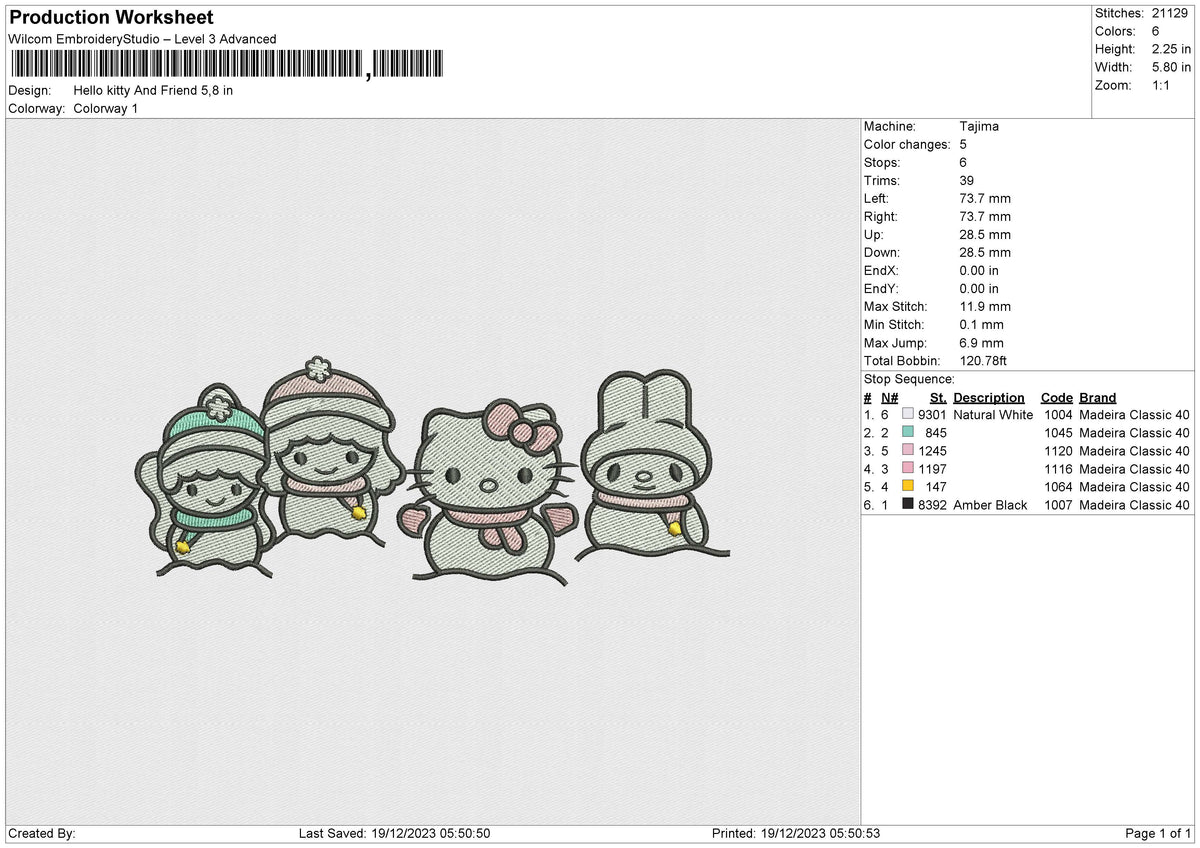Click the Trims value 39
Screen dimensions: 1200x848
pyautogui.click(x=967, y=180)
